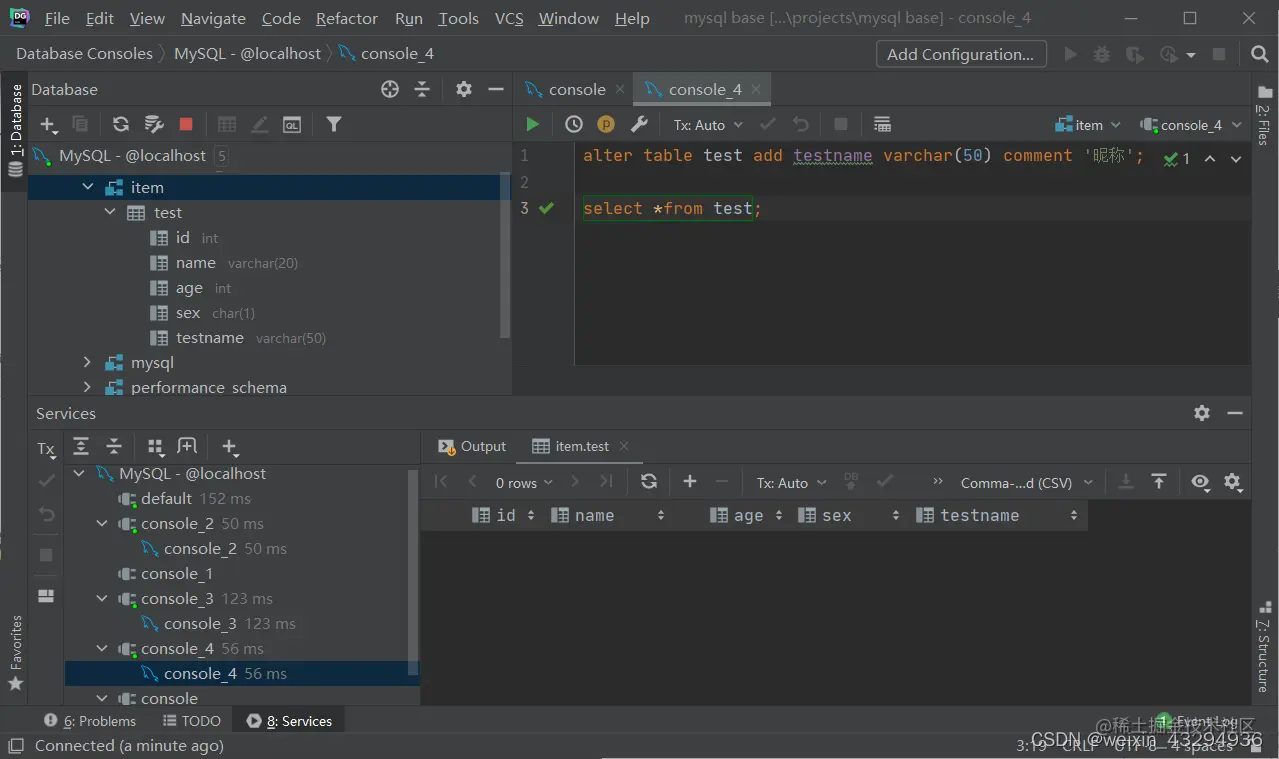This screenshot has height=759, width=1279.
Task: Select the item.test result tab
Action: click(582, 446)
